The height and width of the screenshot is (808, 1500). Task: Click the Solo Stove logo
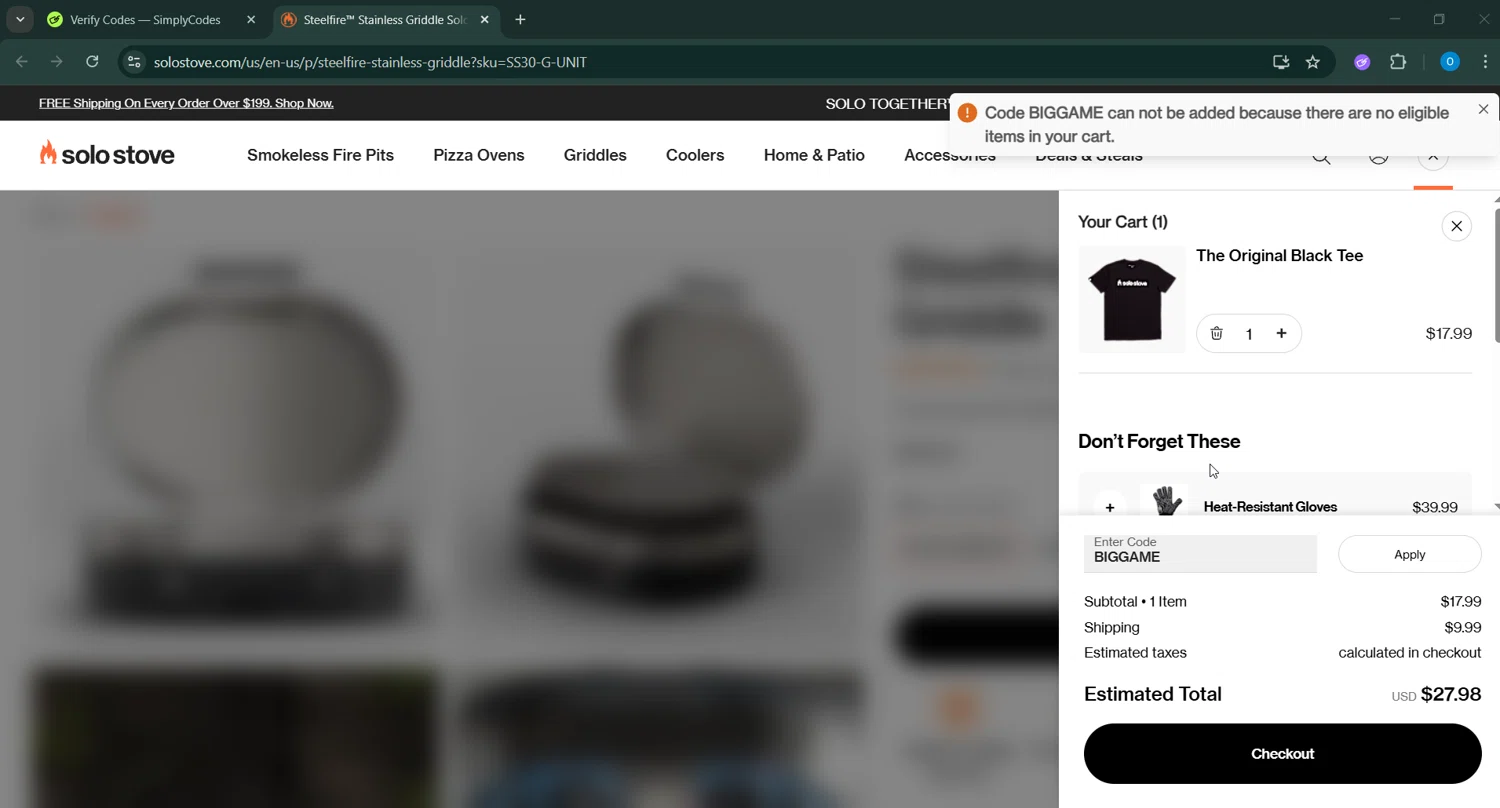107,154
